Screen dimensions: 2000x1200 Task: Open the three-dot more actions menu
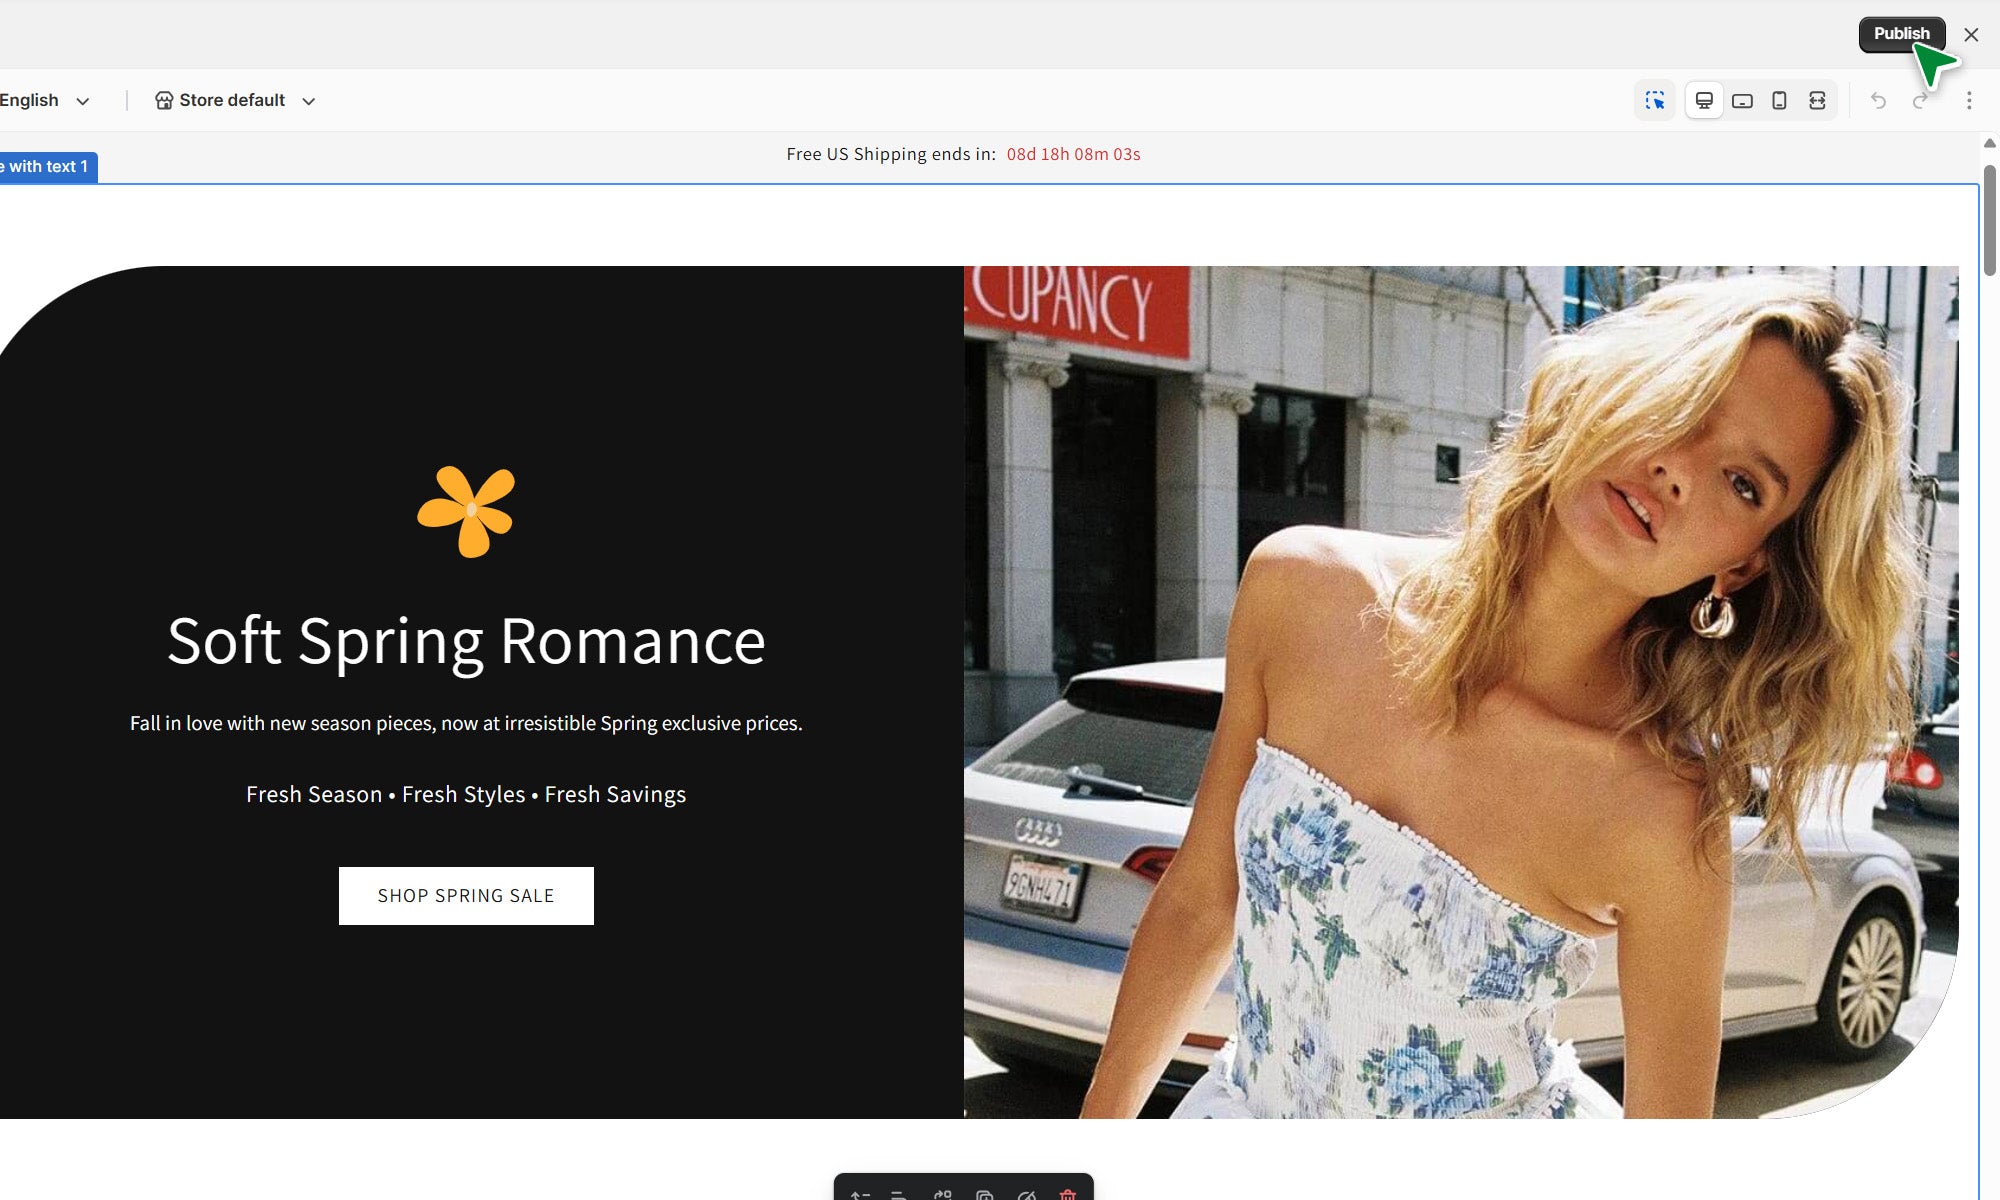pos(1969,101)
